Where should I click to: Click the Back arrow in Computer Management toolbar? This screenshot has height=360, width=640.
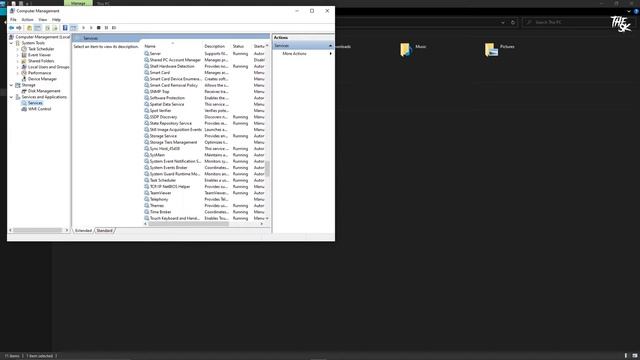(x=11, y=28)
